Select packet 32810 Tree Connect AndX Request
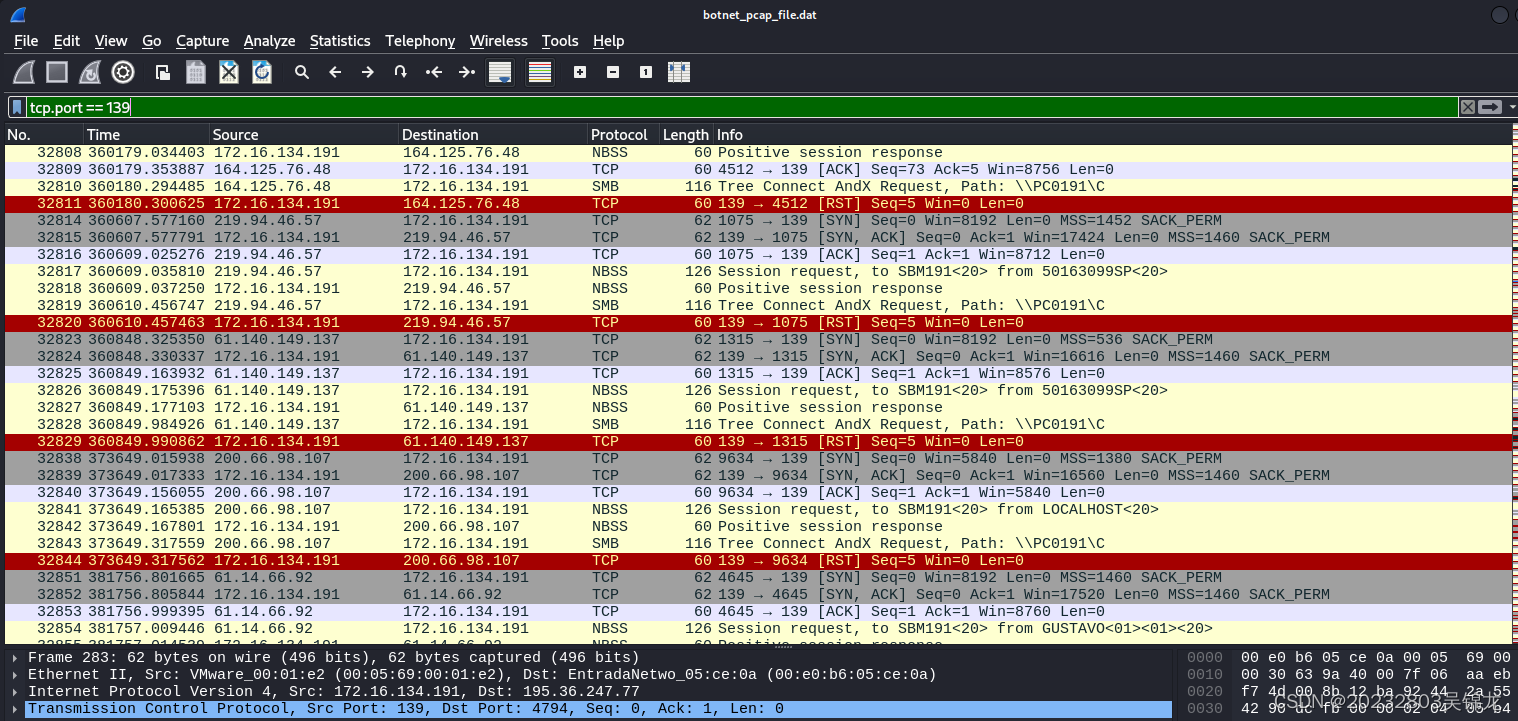1518x721 pixels. coord(758,187)
